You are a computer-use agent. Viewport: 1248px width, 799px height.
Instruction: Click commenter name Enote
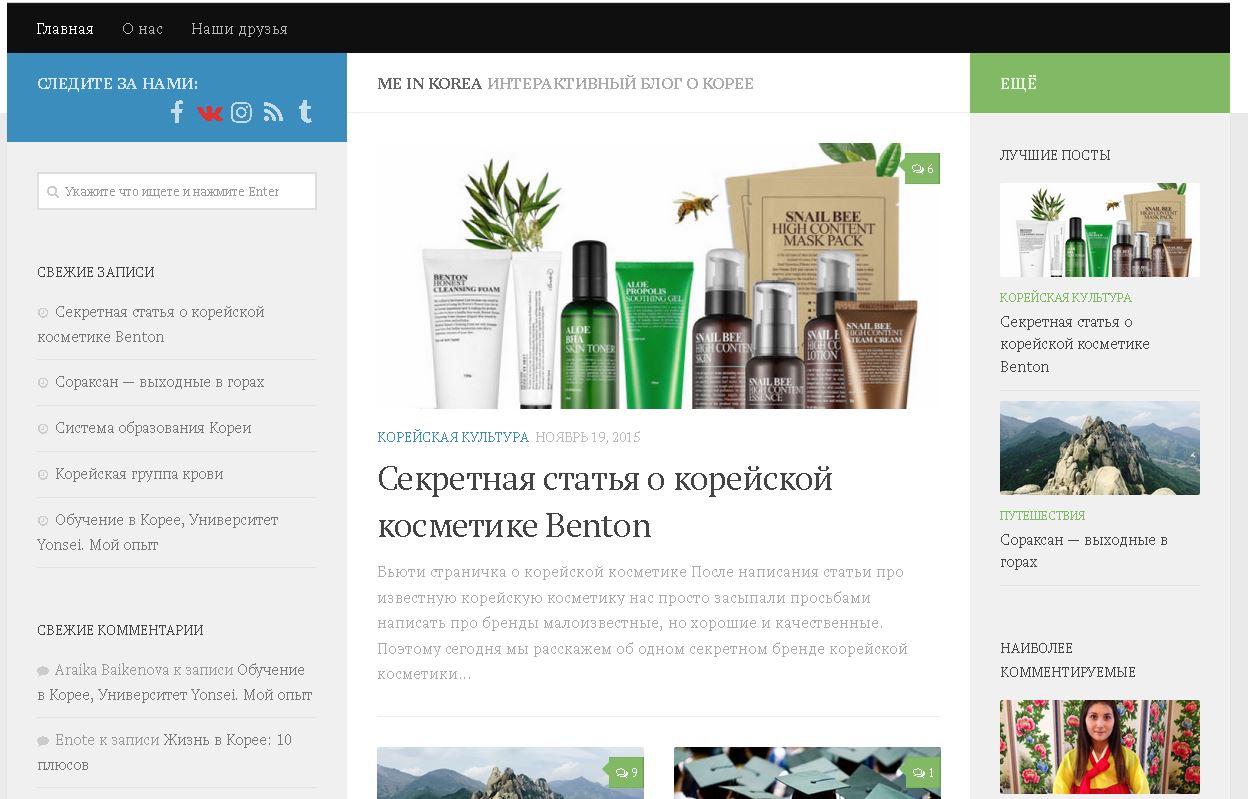[x=75, y=740]
